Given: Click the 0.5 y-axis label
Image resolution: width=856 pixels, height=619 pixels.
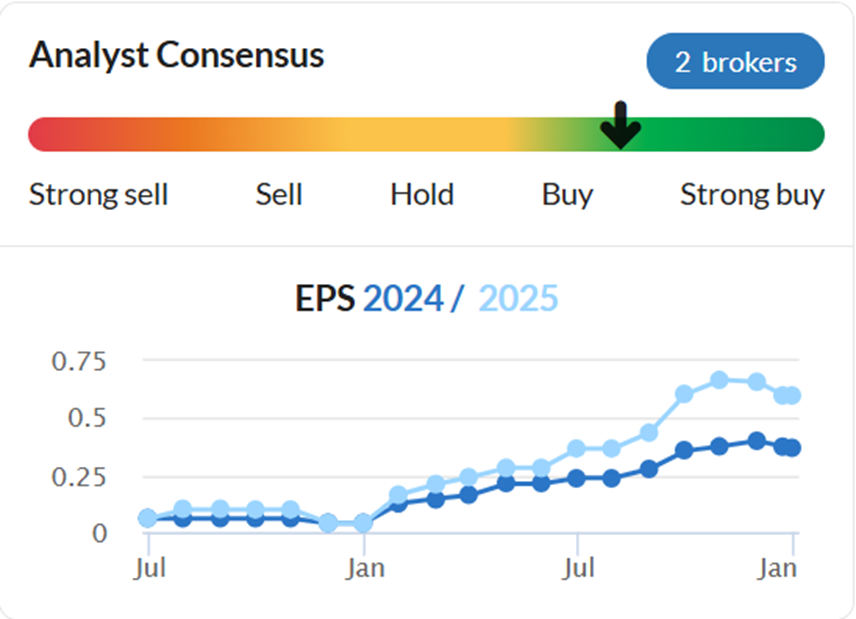Looking at the screenshot, I should [x=86, y=418].
